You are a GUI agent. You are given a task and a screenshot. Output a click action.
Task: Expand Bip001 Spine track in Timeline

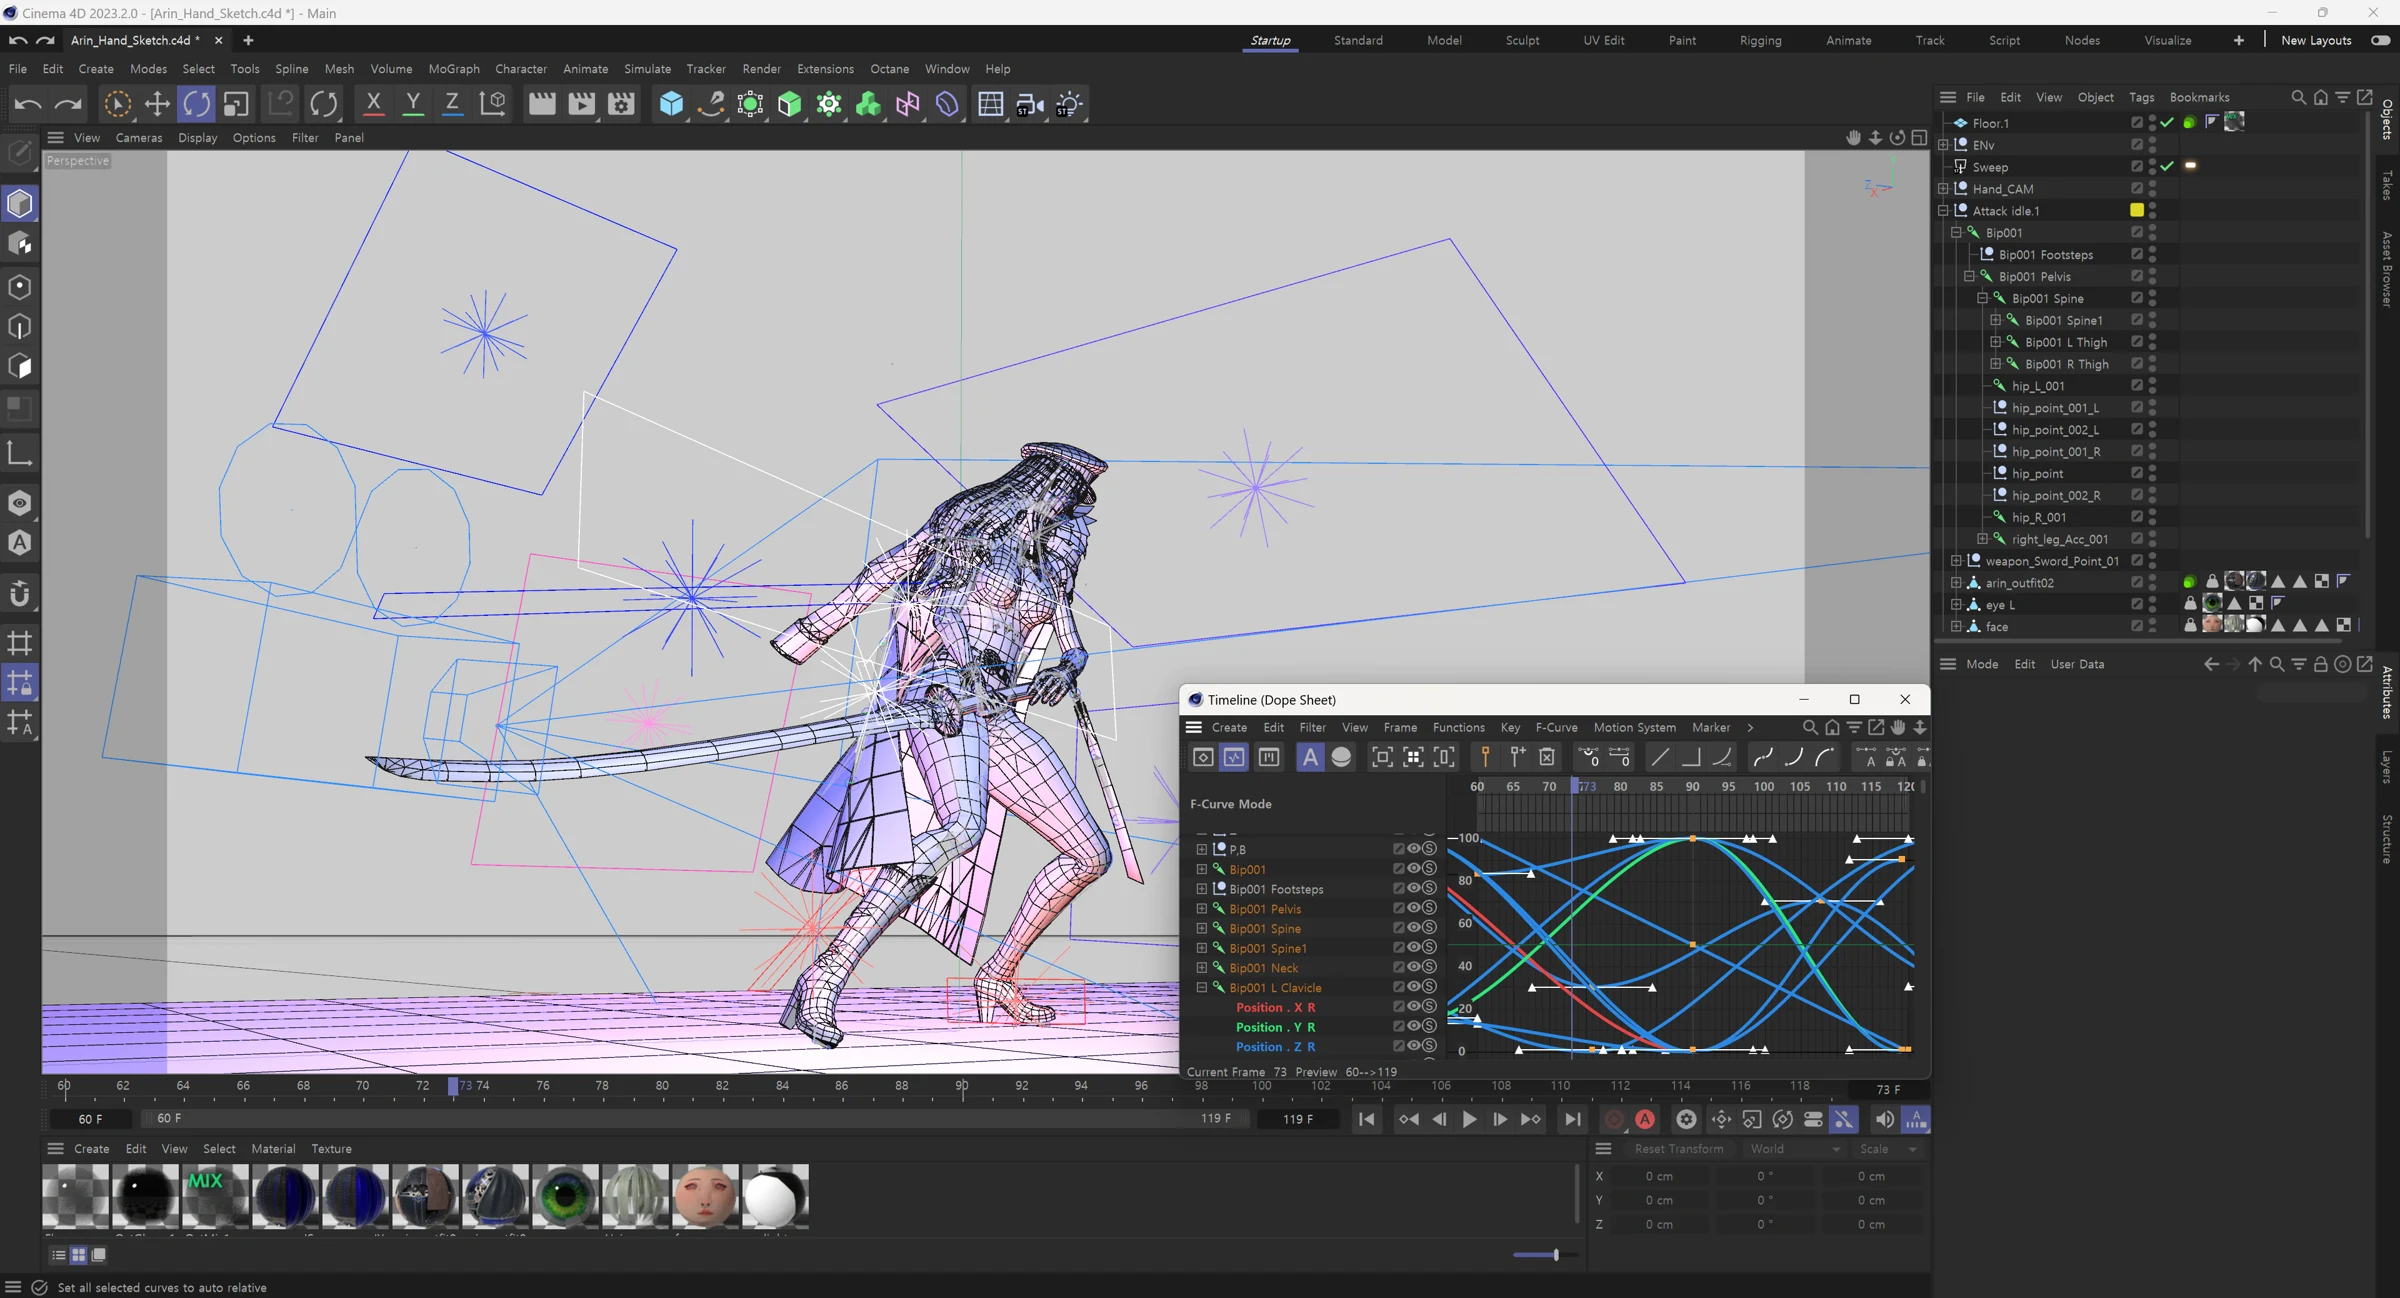coord(1202,928)
